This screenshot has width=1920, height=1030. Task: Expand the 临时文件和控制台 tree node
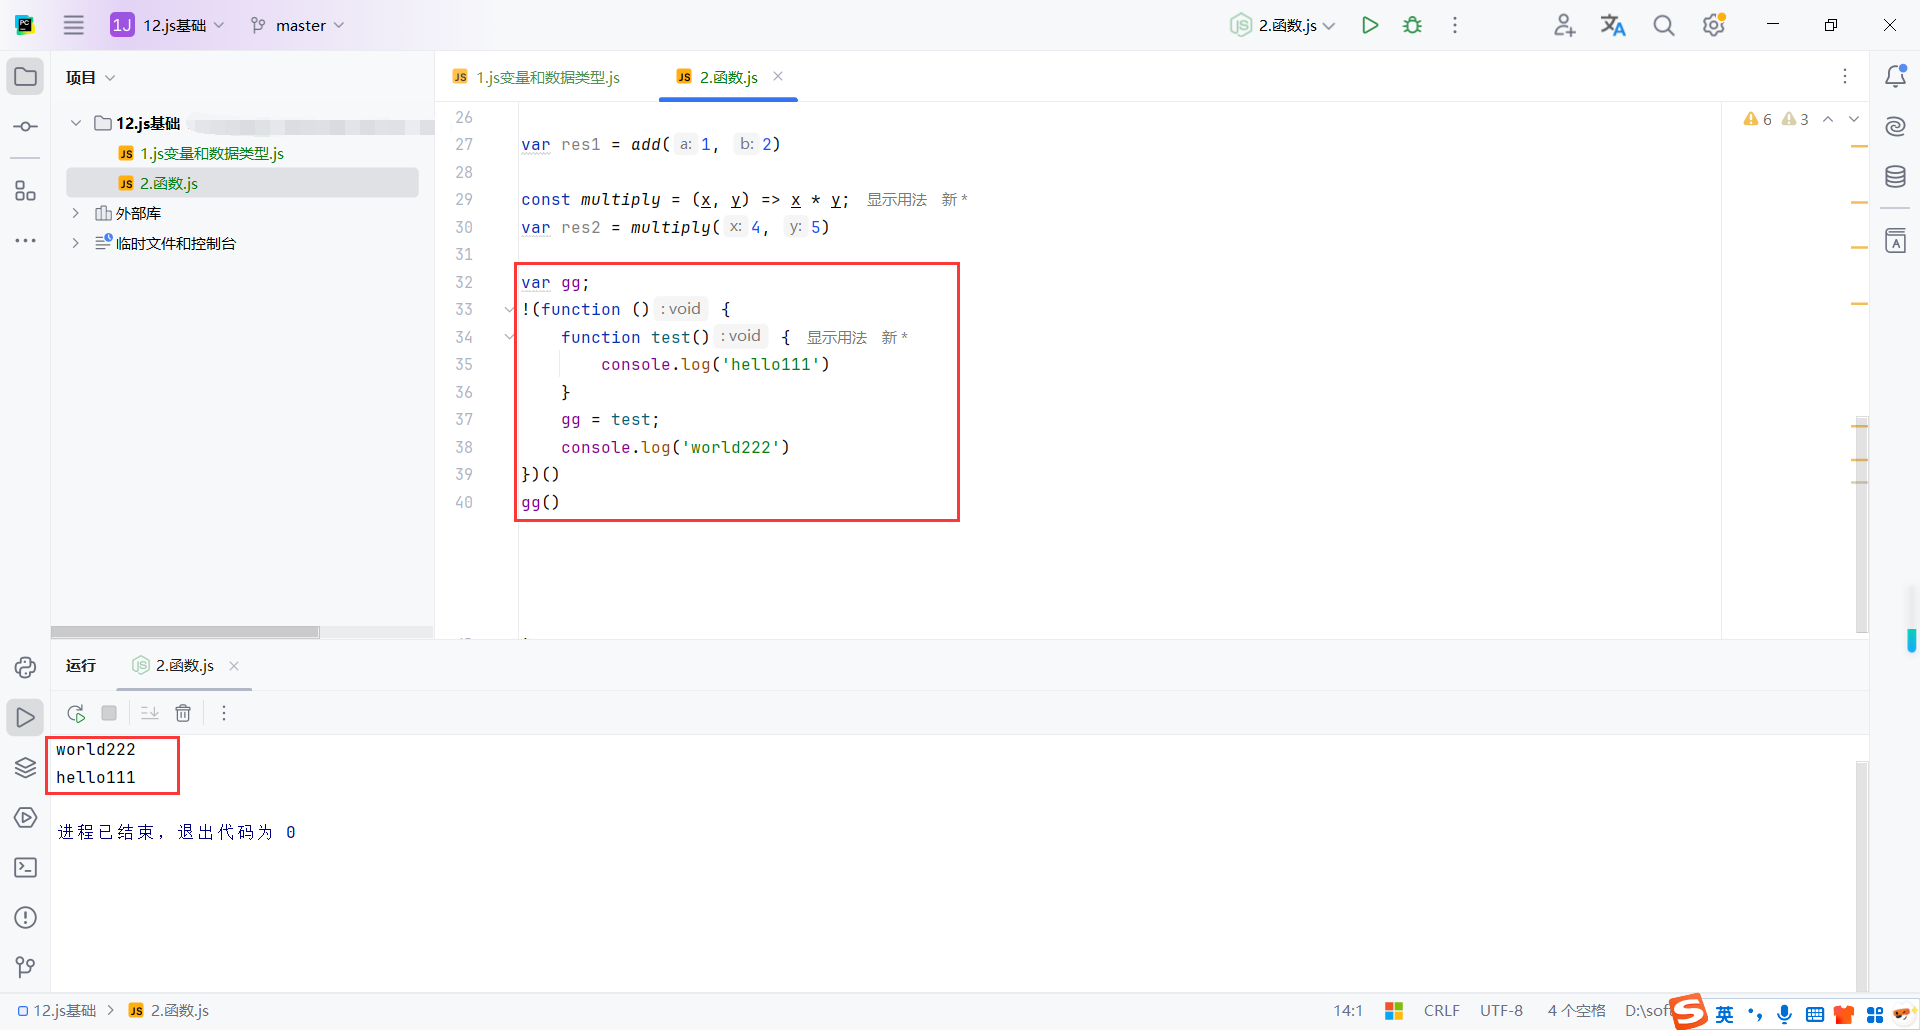coord(76,243)
